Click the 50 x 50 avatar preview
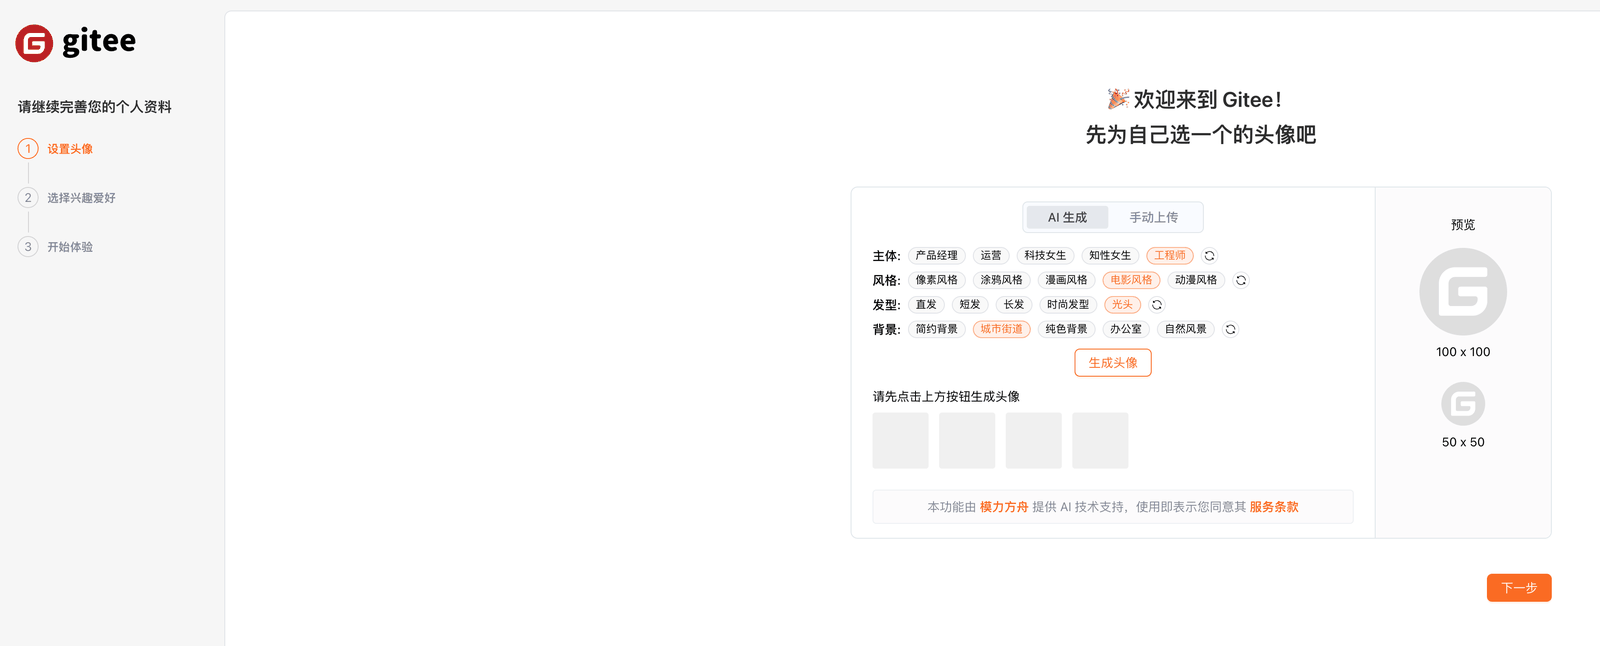The width and height of the screenshot is (1600, 646). 1463,404
